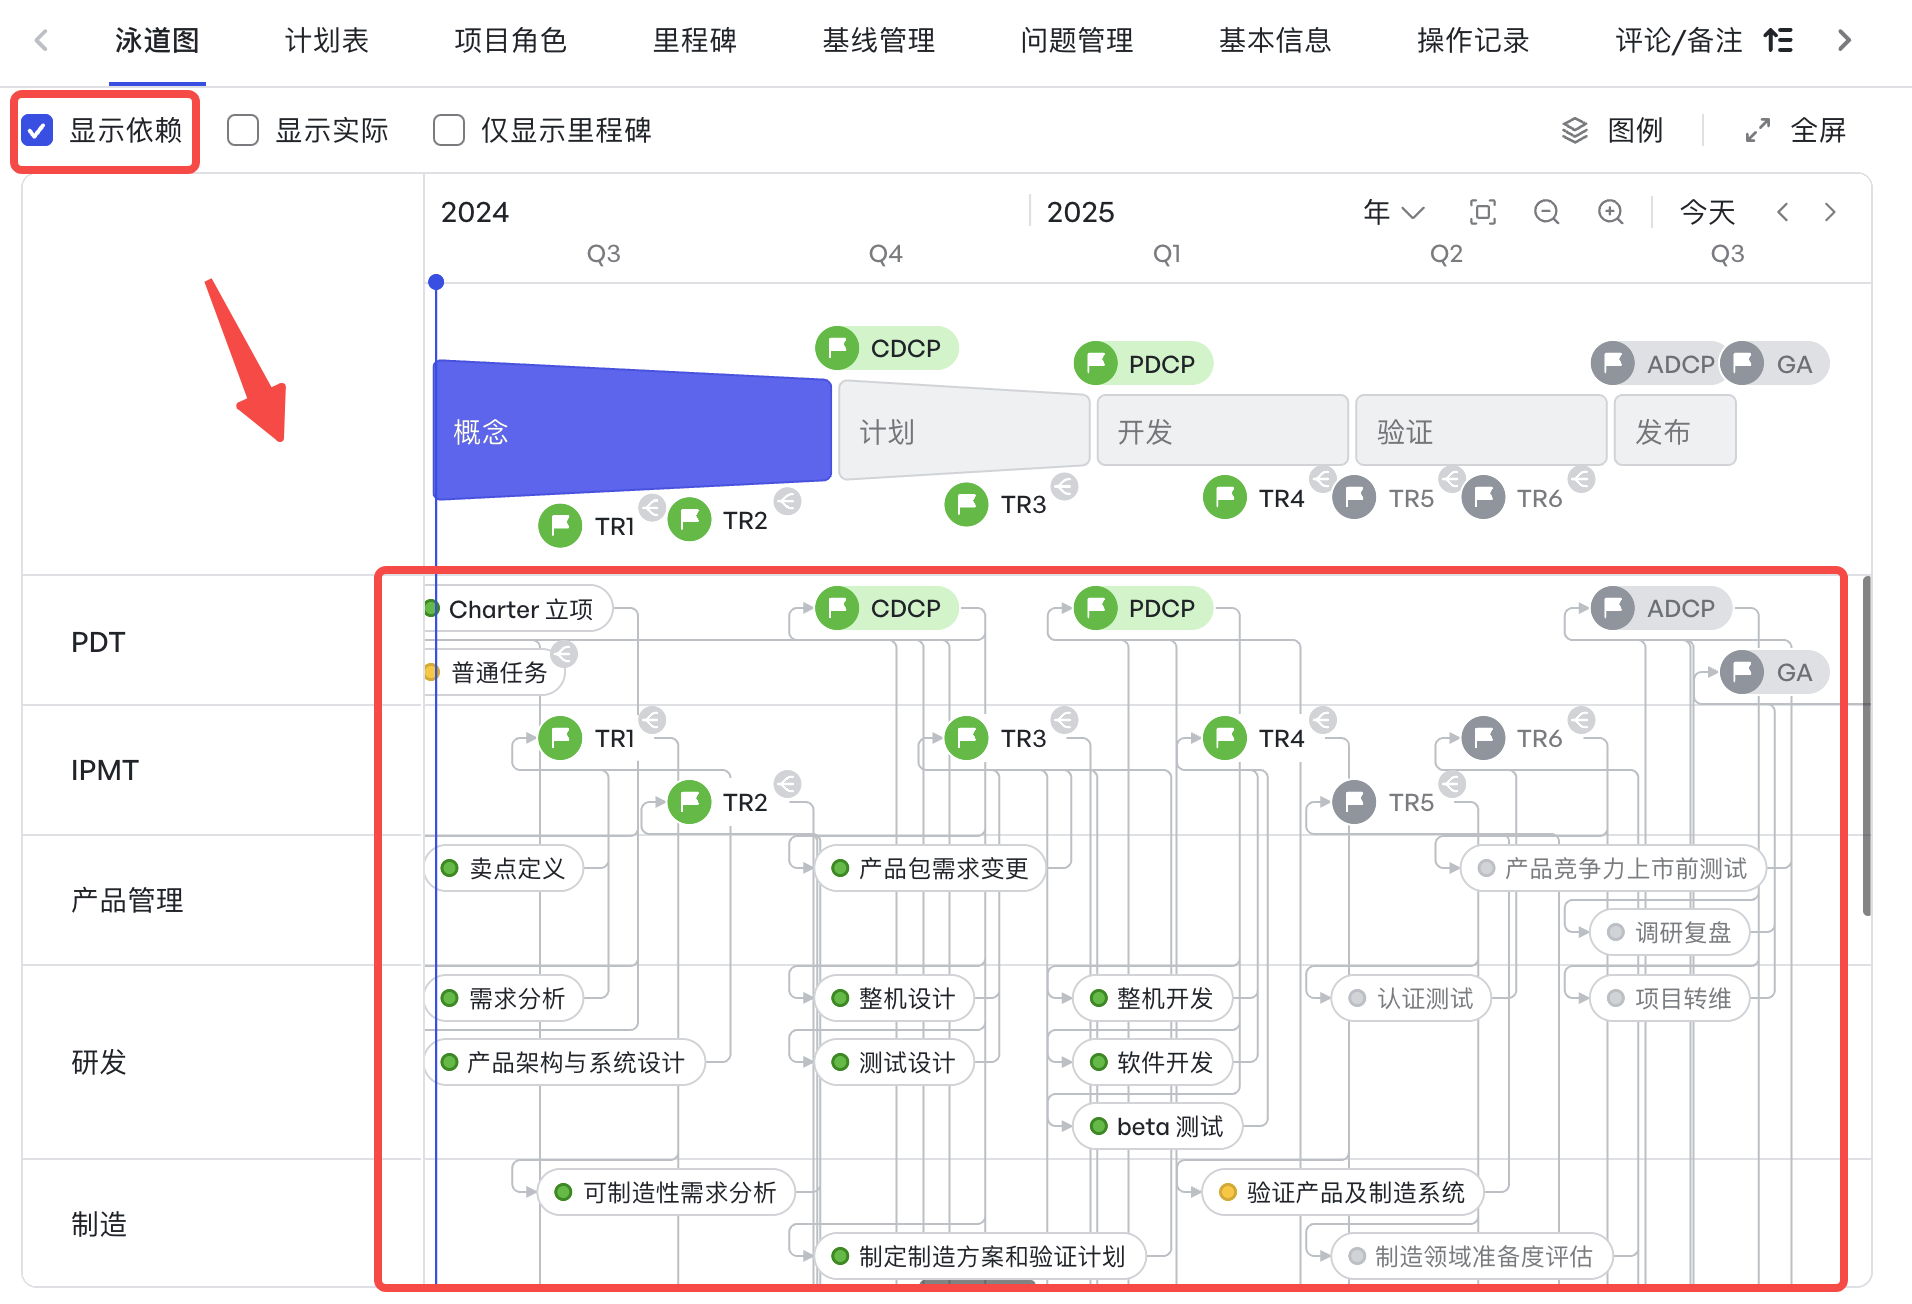The image size is (1912, 1304).
Task: Open the 产品竞争力上市前测试 task
Action: pyautogui.click(x=1613, y=868)
